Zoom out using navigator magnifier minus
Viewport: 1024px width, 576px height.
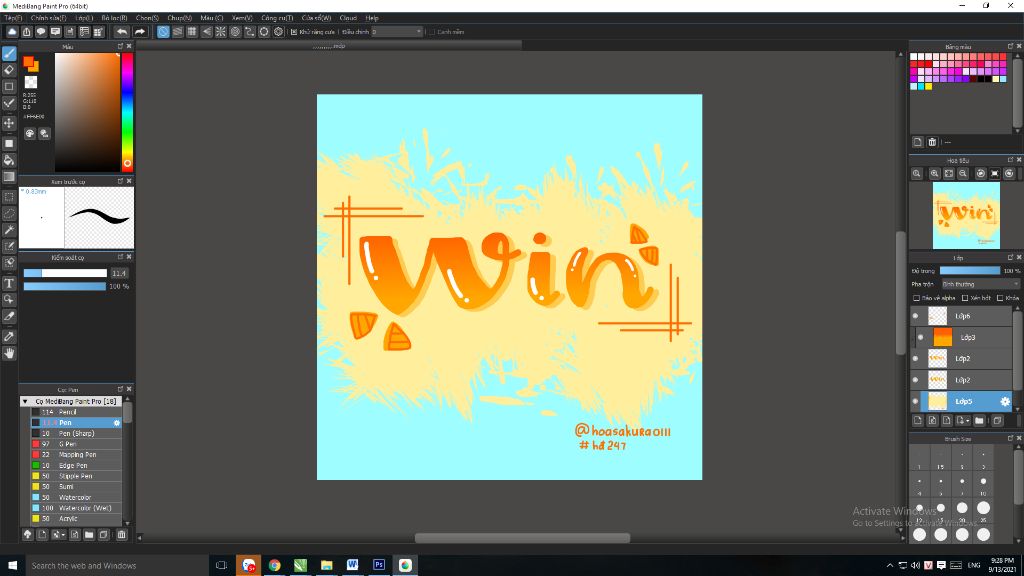pos(963,174)
